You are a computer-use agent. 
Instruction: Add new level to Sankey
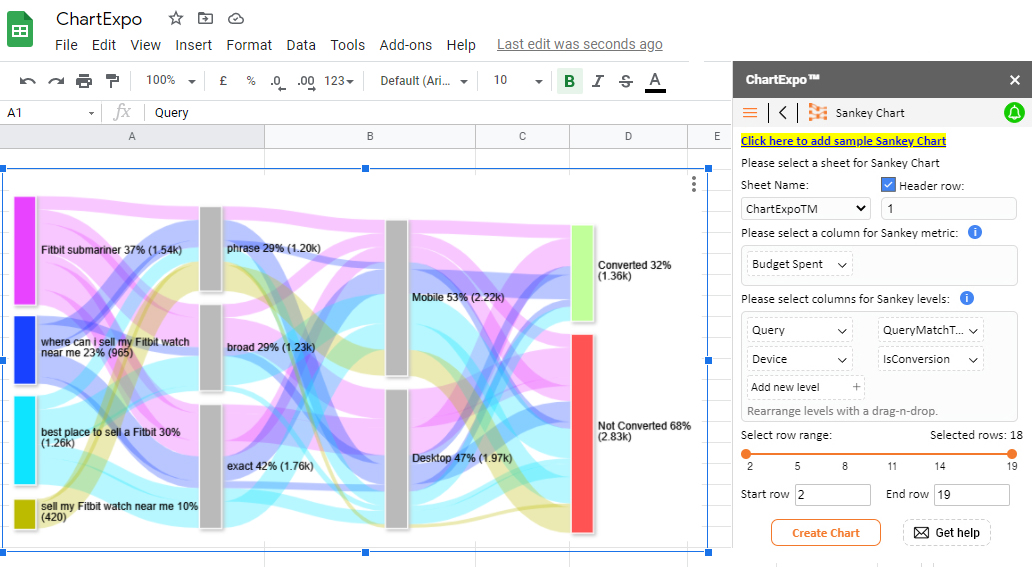(x=806, y=387)
